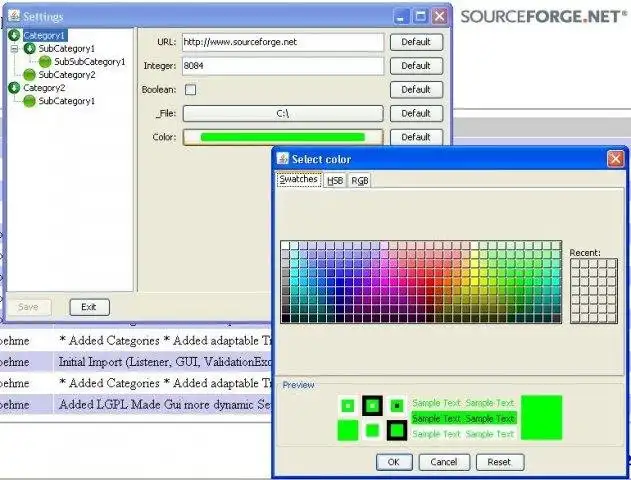Select SubCategory1 under Category2
The width and height of the screenshot is (631, 480).
click(x=67, y=101)
